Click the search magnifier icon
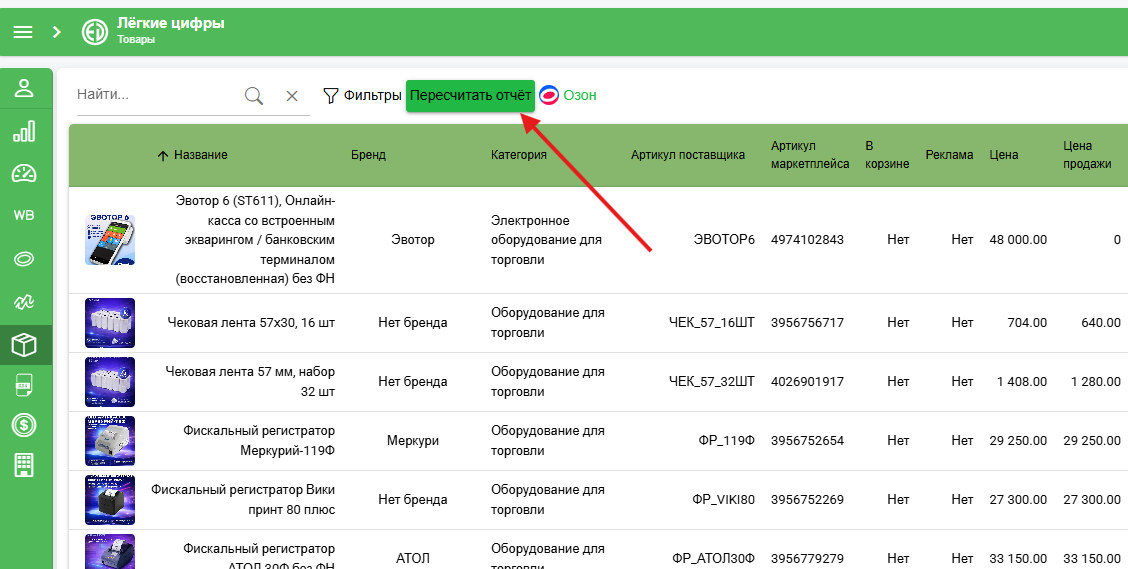The image size is (1128, 569). click(254, 96)
